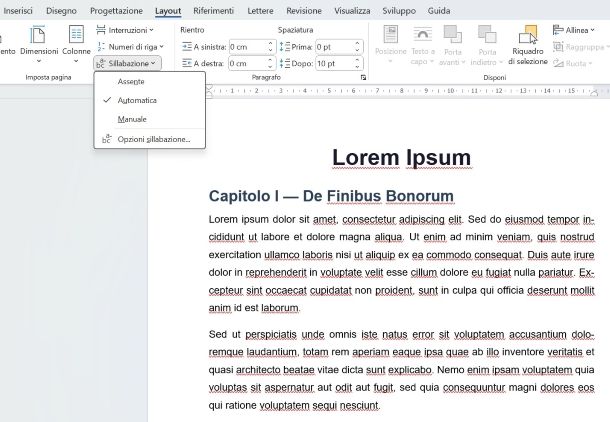Viewport: 610px width, 422px height.
Task: Select the checked Automatica hyphenation option
Action: pos(150,100)
